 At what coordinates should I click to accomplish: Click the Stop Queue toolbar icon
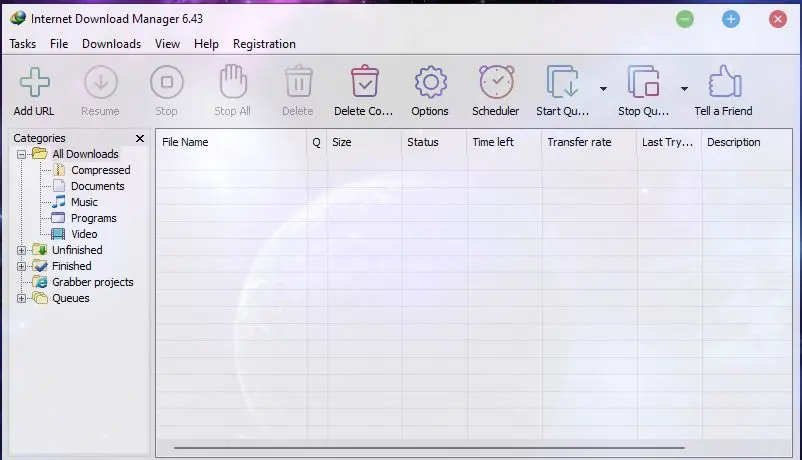coord(643,81)
